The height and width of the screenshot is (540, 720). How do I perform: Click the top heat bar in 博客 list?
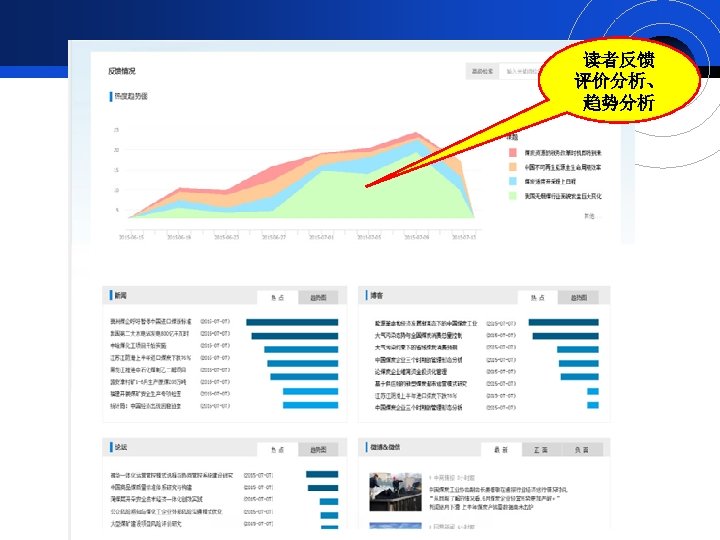[x=563, y=322]
